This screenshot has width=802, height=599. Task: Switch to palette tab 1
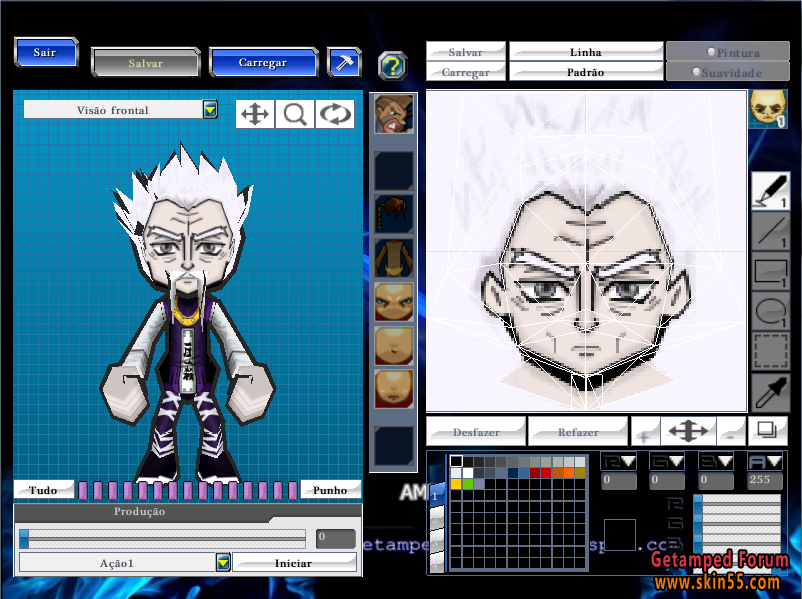coord(436,495)
